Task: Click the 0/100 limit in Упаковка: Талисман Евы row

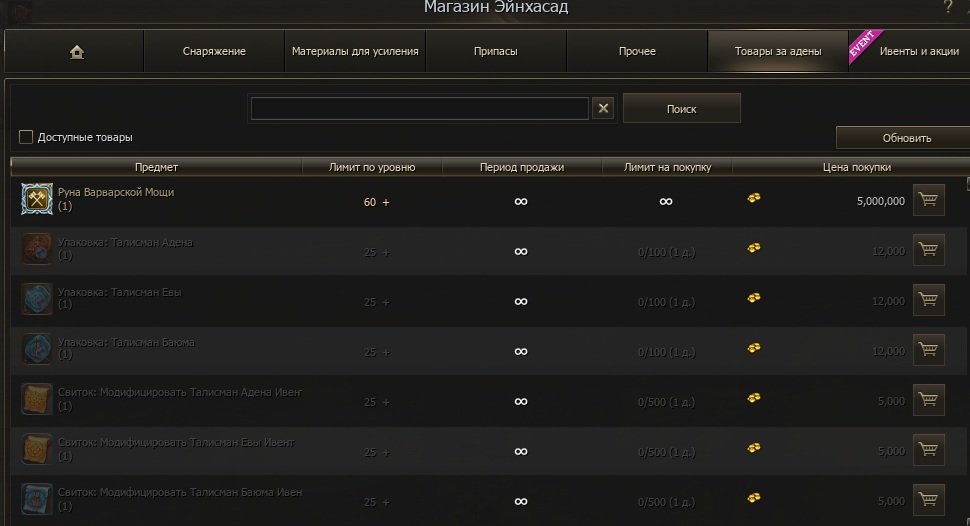Action: point(666,302)
